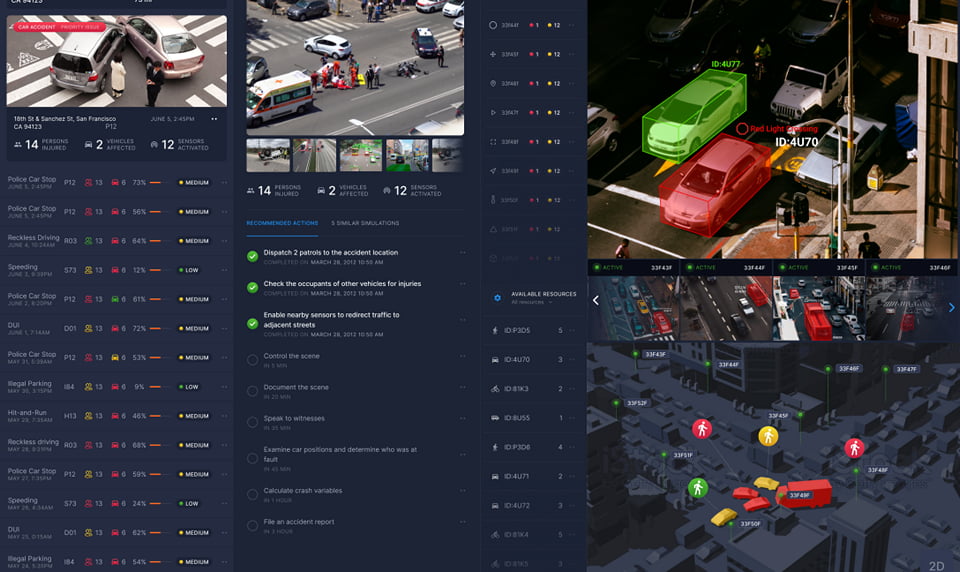The width and height of the screenshot is (960, 572).
Task: Select the active camera tab 33F43F
Action: click(x=634, y=268)
